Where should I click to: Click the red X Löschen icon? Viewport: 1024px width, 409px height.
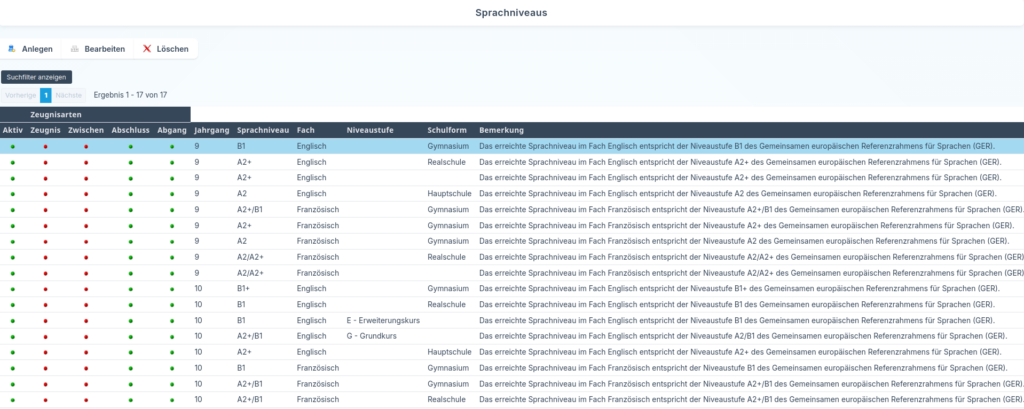(x=147, y=48)
